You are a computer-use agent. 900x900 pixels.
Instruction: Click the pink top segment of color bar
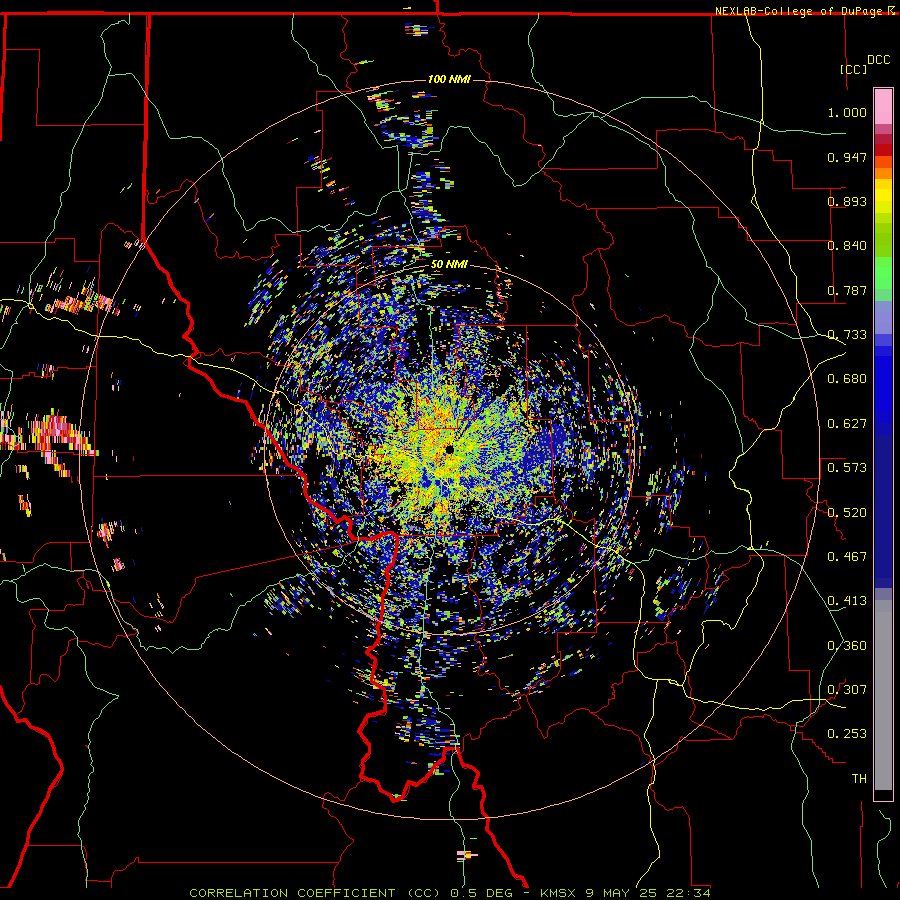click(883, 107)
